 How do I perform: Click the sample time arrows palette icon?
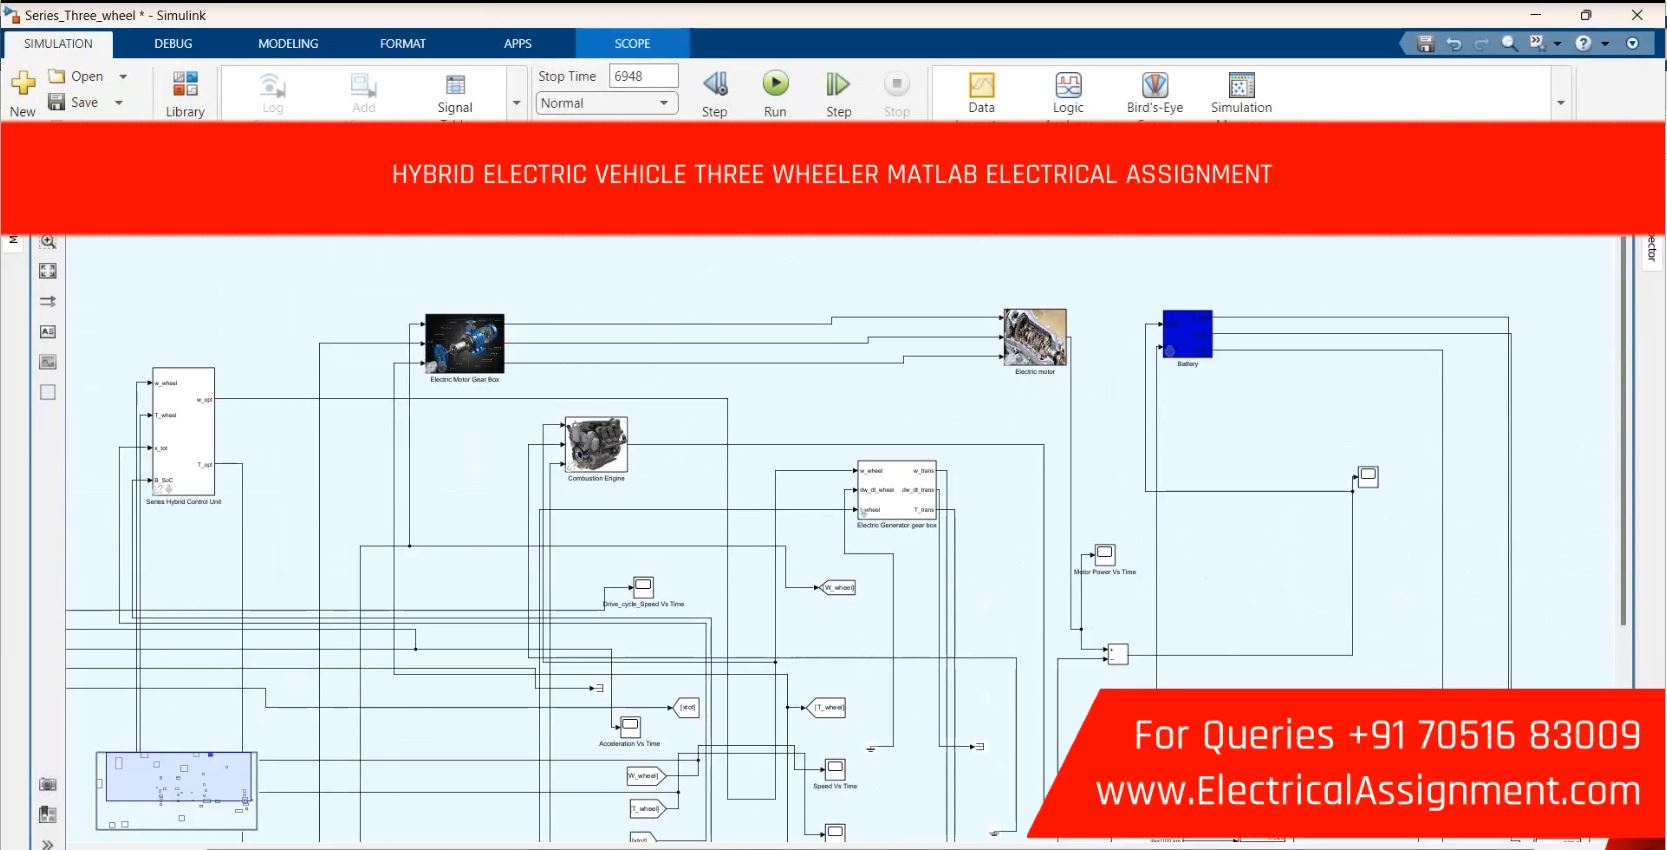click(x=48, y=301)
